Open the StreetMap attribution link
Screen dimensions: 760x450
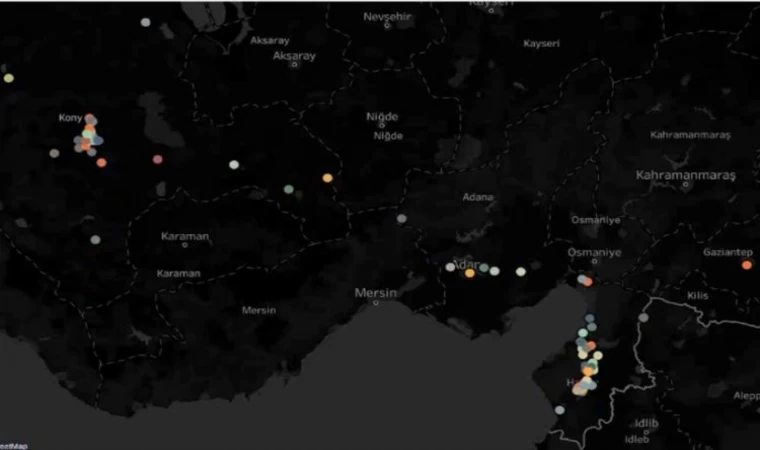(14, 445)
